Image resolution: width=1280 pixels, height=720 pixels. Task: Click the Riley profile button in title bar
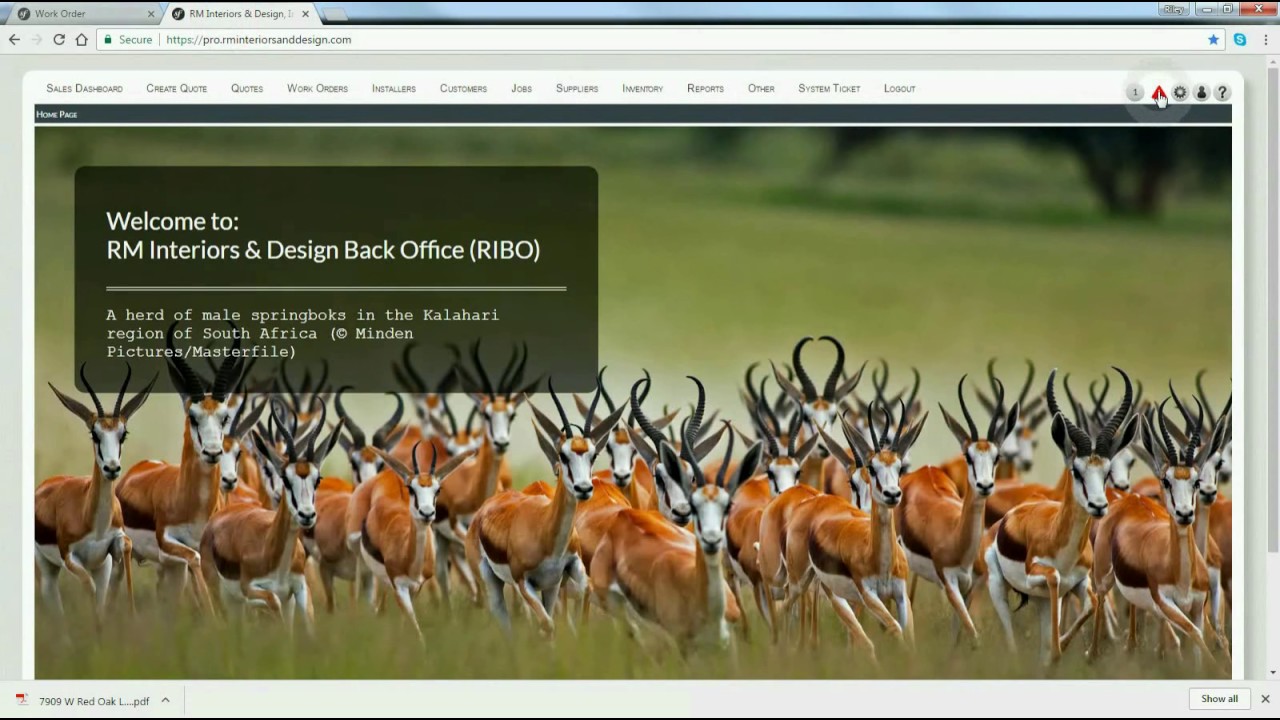1174,9
